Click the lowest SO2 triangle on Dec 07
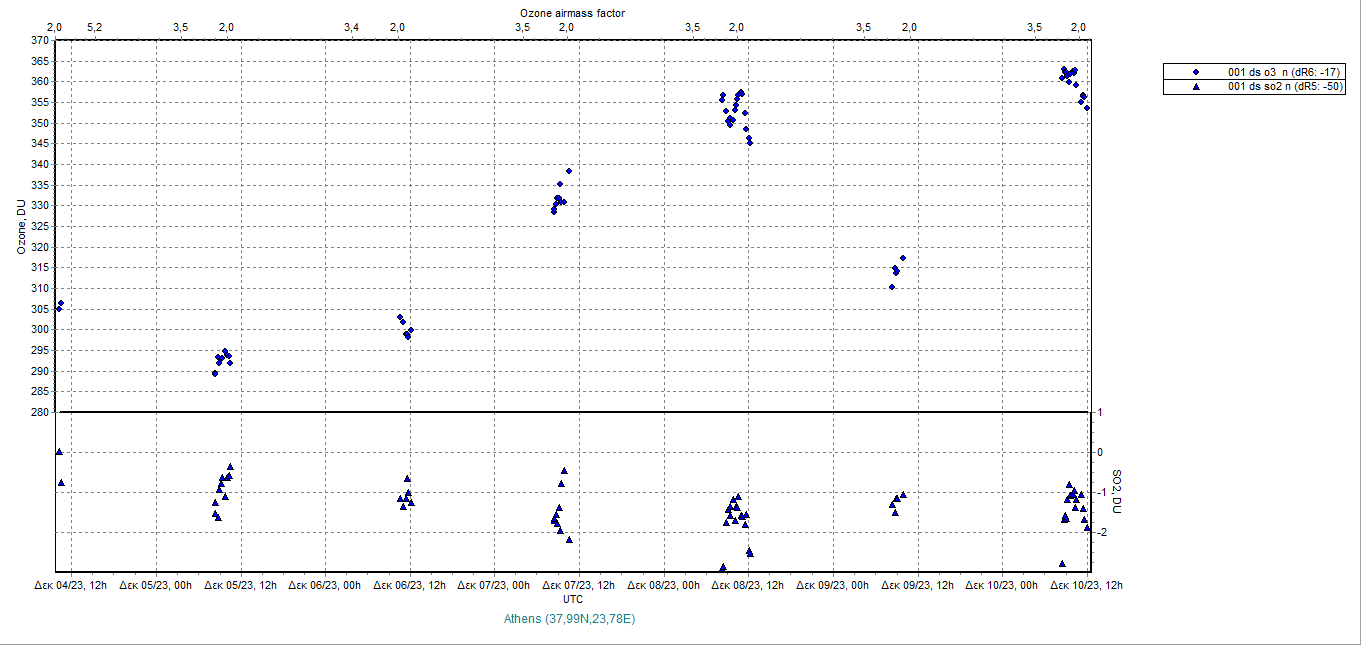 point(569,540)
